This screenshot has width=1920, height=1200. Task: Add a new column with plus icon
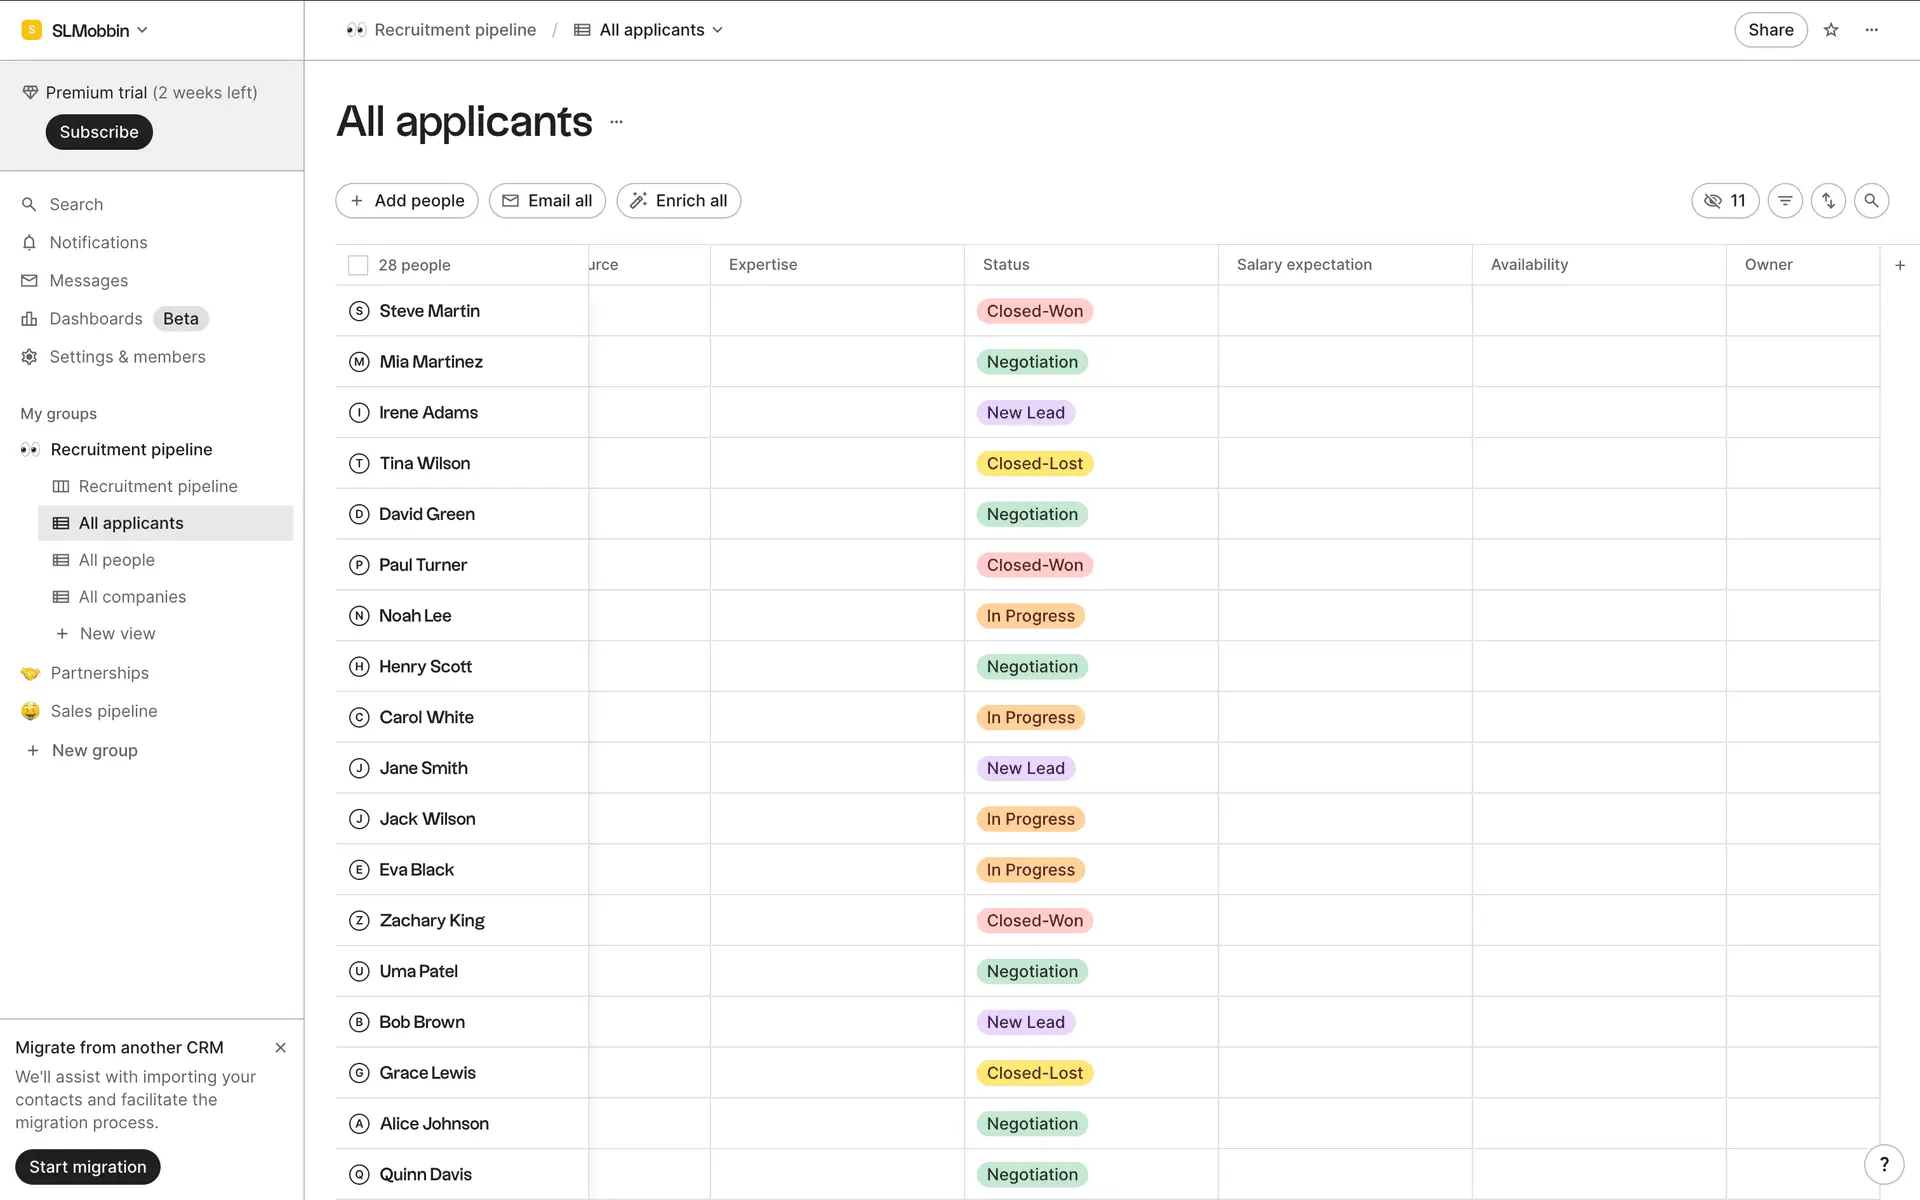coord(1900,265)
